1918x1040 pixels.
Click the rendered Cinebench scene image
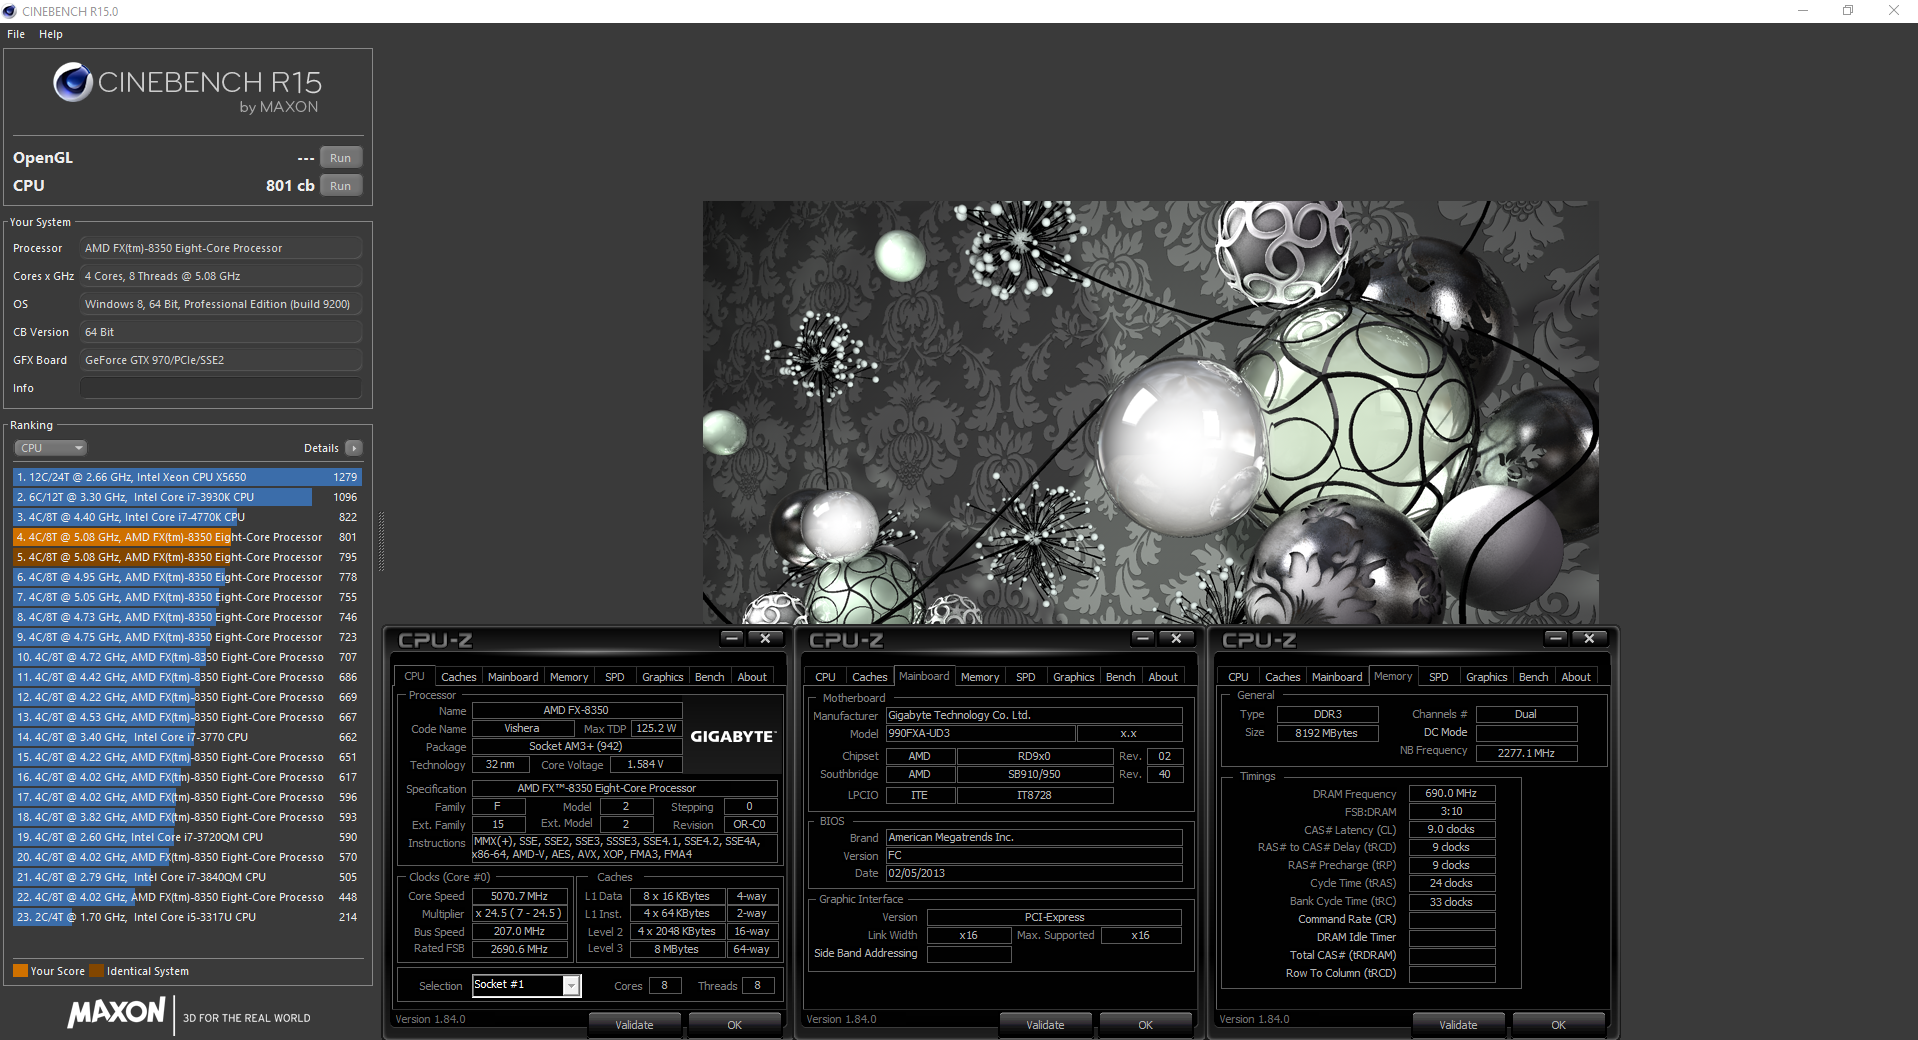pos(1150,412)
